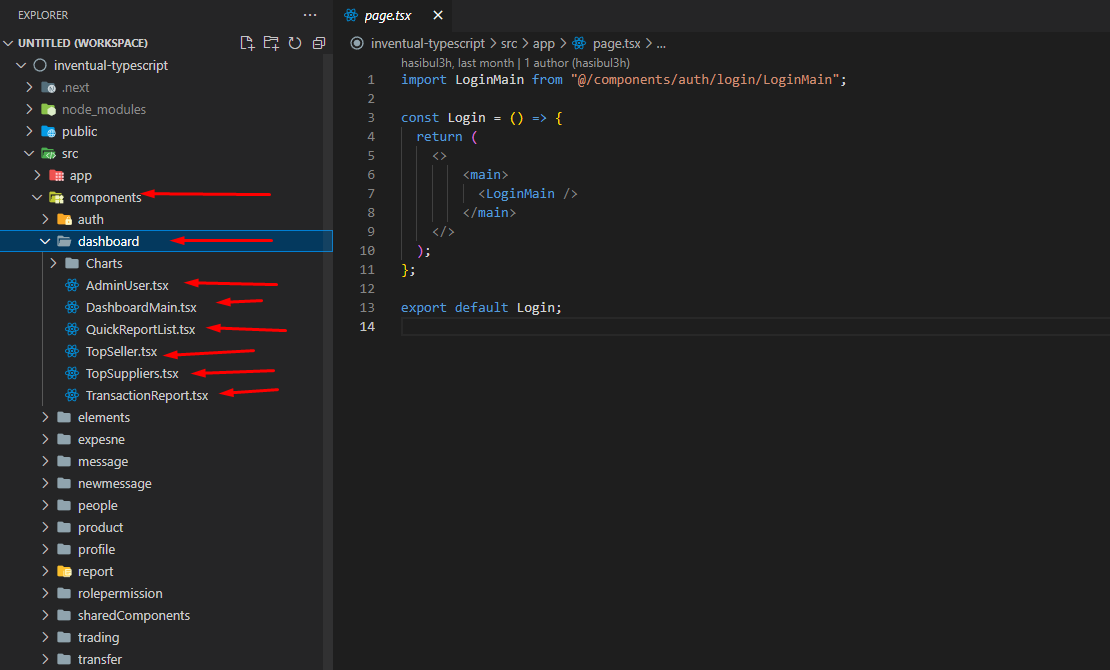1110x670 pixels.
Task: Click breadcrumb inventual-typescript
Action: click(428, 43)
